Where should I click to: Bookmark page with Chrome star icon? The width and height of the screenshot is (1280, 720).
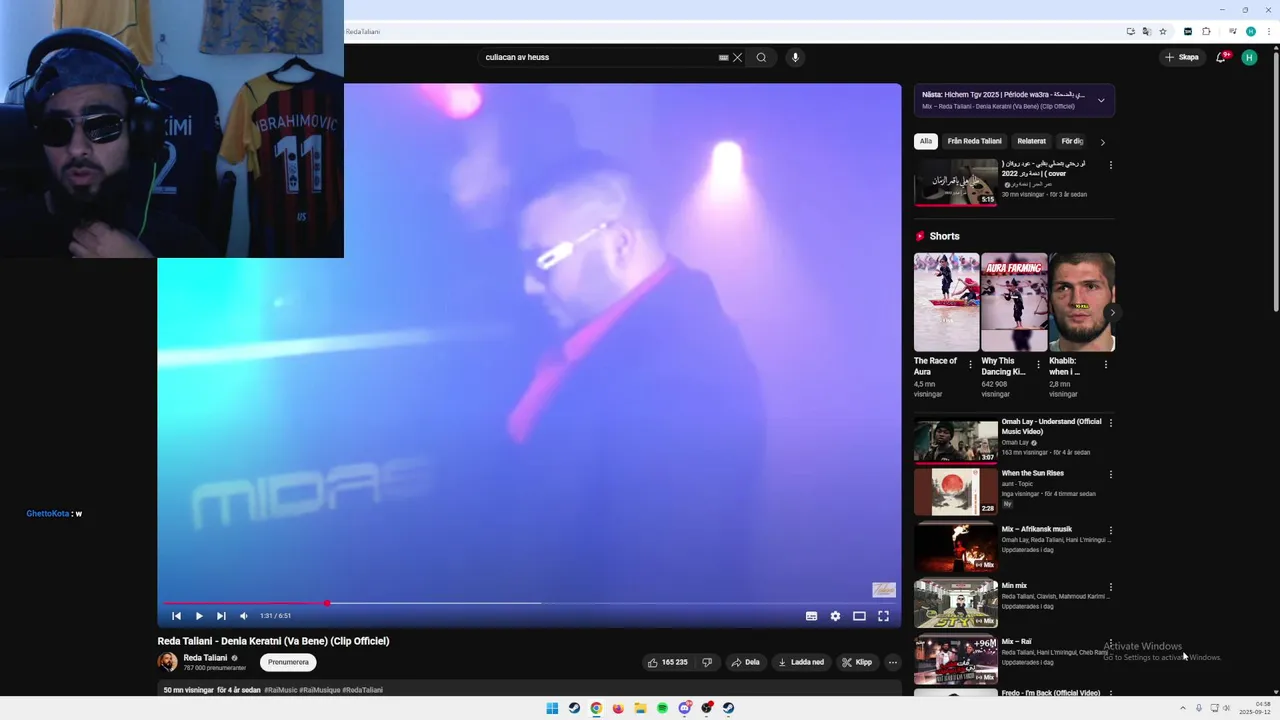pos(1162,31)
